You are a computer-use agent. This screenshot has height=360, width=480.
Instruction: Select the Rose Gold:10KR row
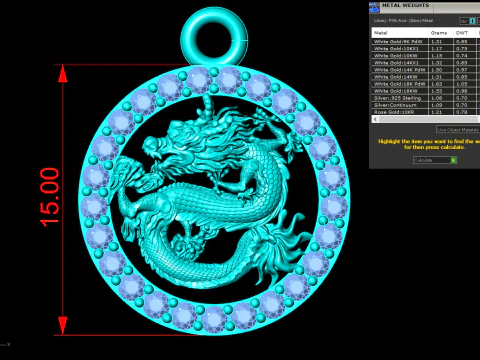pyautogui.click(x=426, y=112)
